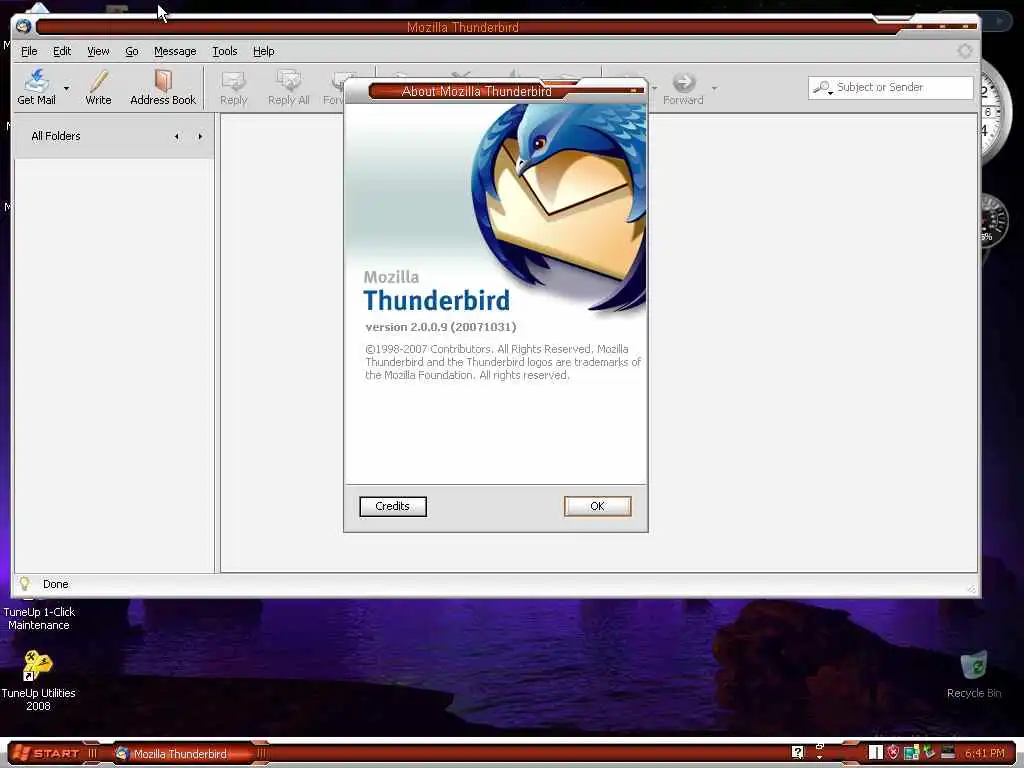Screen dimensions: 1024x768
Task: Click the version 2.0.0.9 text
Action: (x=441, y=327)
